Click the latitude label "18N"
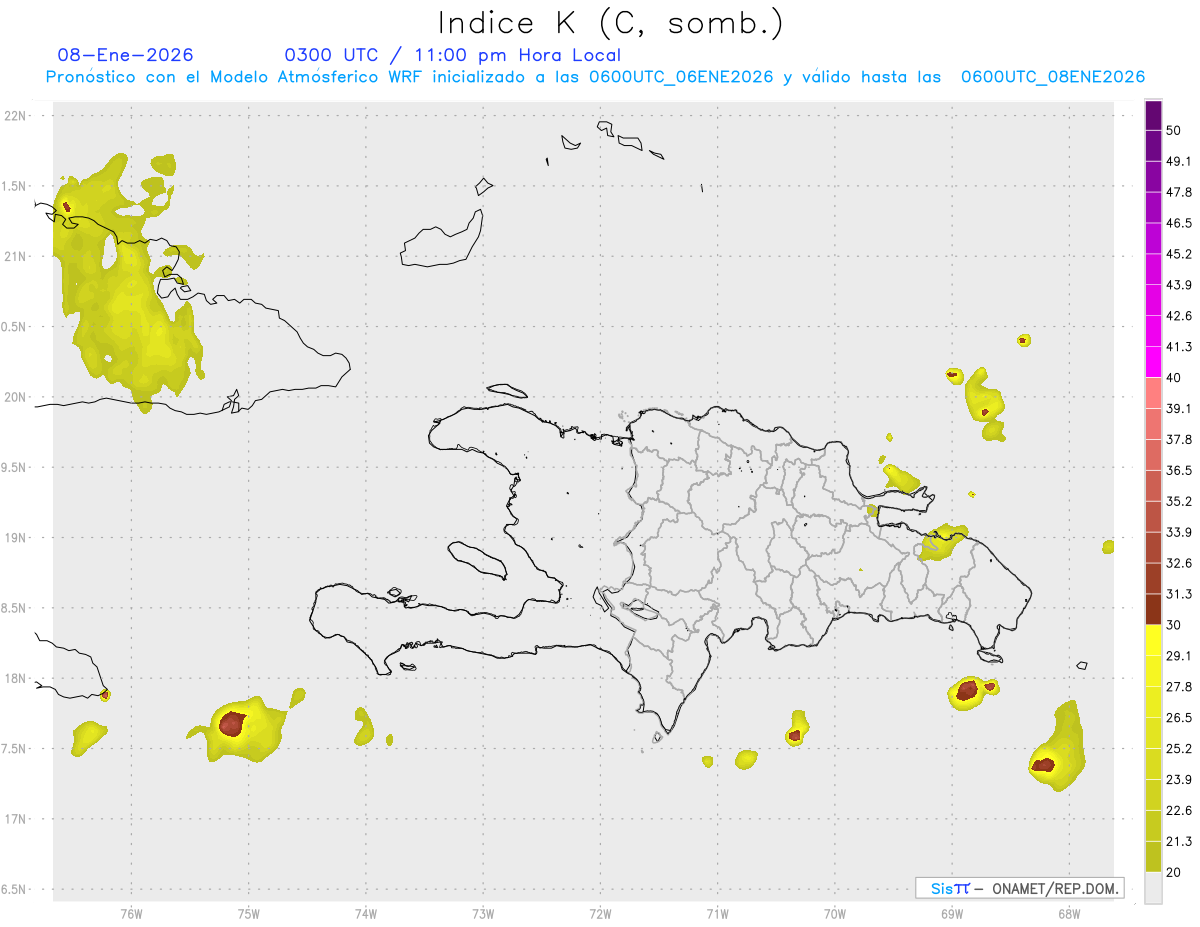The image size is (1200, 927). click(x=16, y=679)
